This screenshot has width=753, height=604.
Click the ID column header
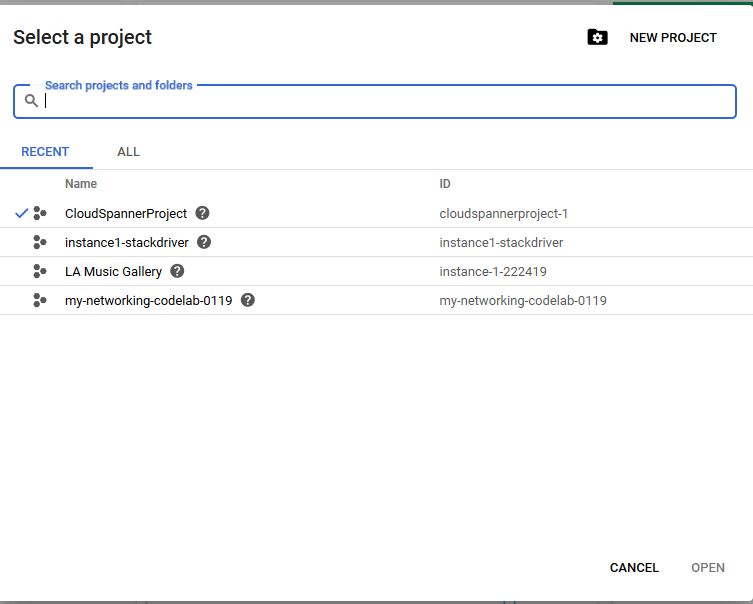(x=445, y=184)
